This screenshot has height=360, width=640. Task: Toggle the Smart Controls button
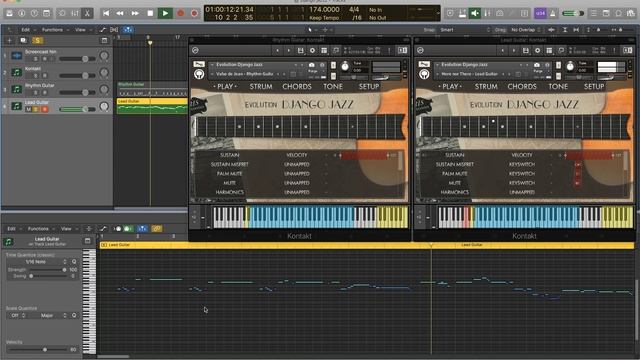[62, 13]
